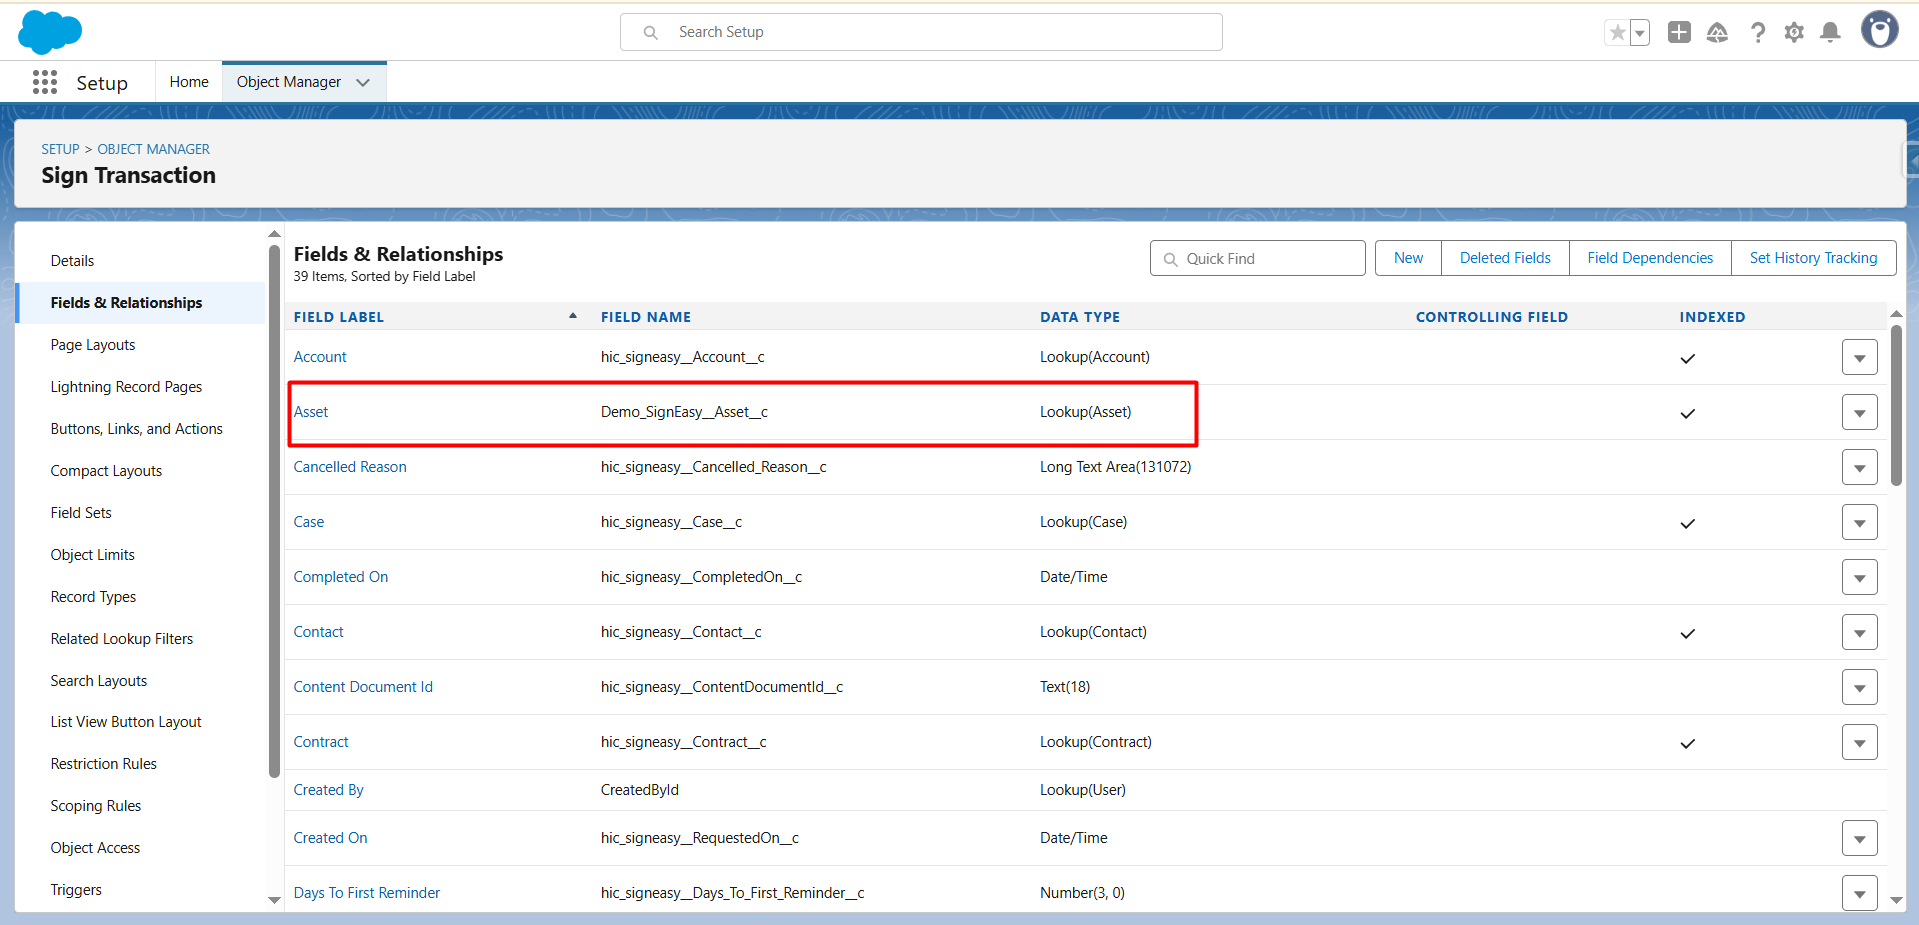
Task: Open the Favorites star icon
Action: pyautogui.click(x=1617, y=33)
